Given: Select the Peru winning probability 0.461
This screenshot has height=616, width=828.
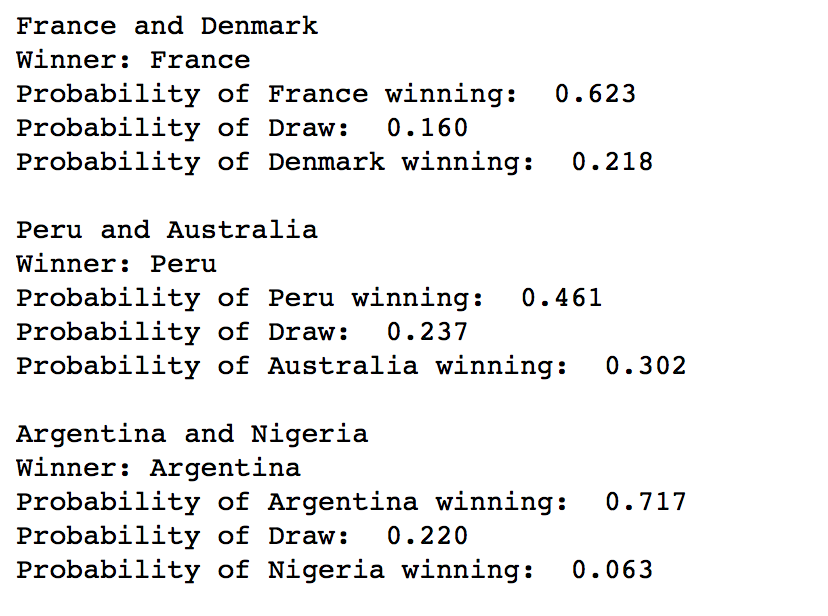Looking at the screenshot, I should [561, 298].
